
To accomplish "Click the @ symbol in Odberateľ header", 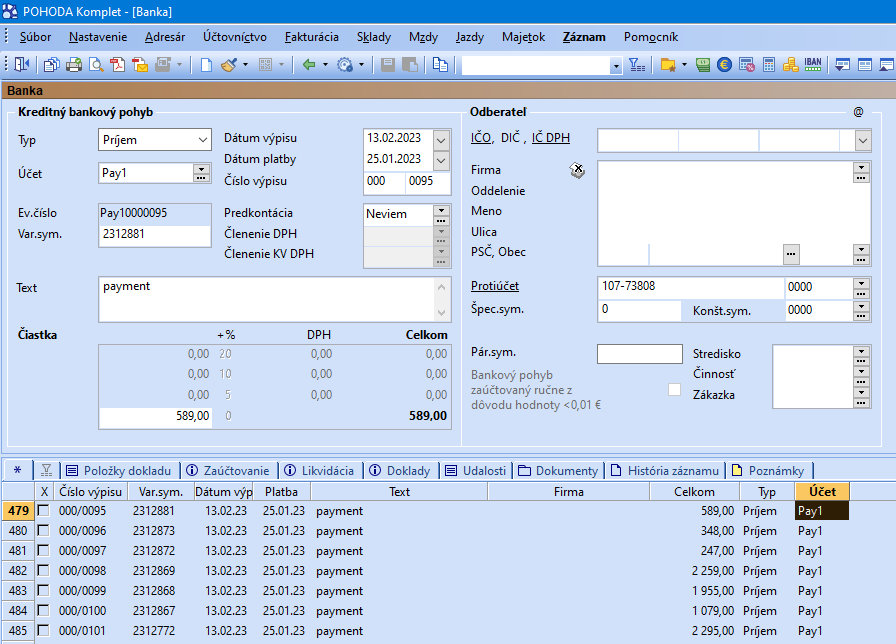I will click(858, 112).
